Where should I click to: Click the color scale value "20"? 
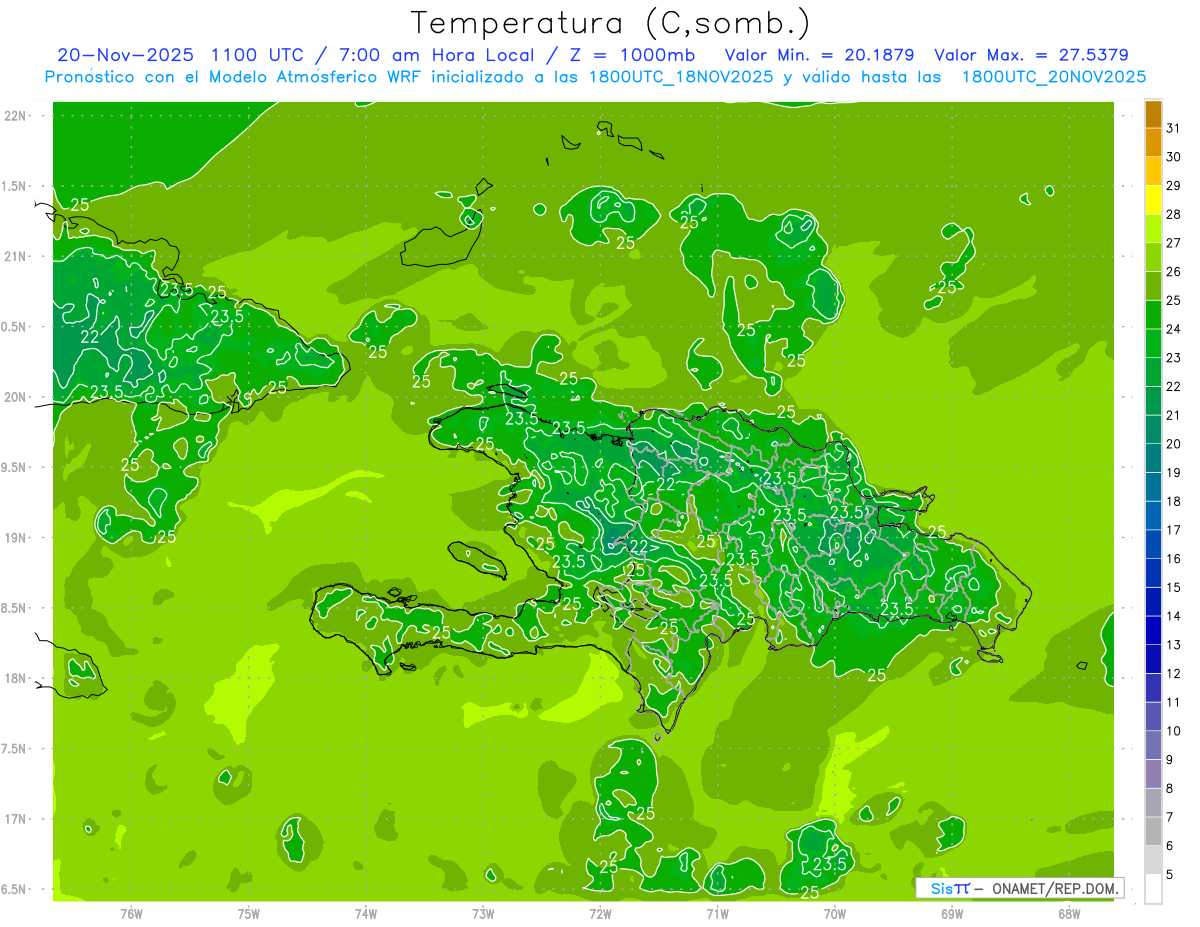1174,444
